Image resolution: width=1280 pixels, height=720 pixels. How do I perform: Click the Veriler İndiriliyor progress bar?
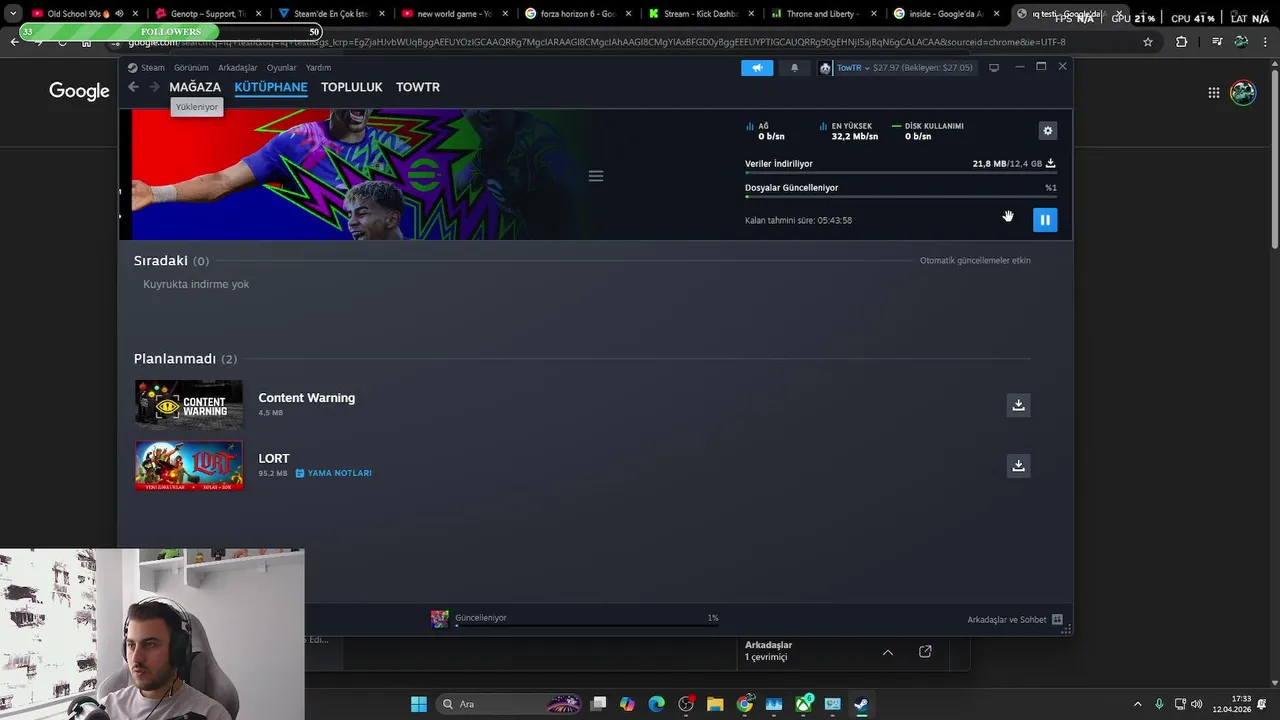point(900,173)
